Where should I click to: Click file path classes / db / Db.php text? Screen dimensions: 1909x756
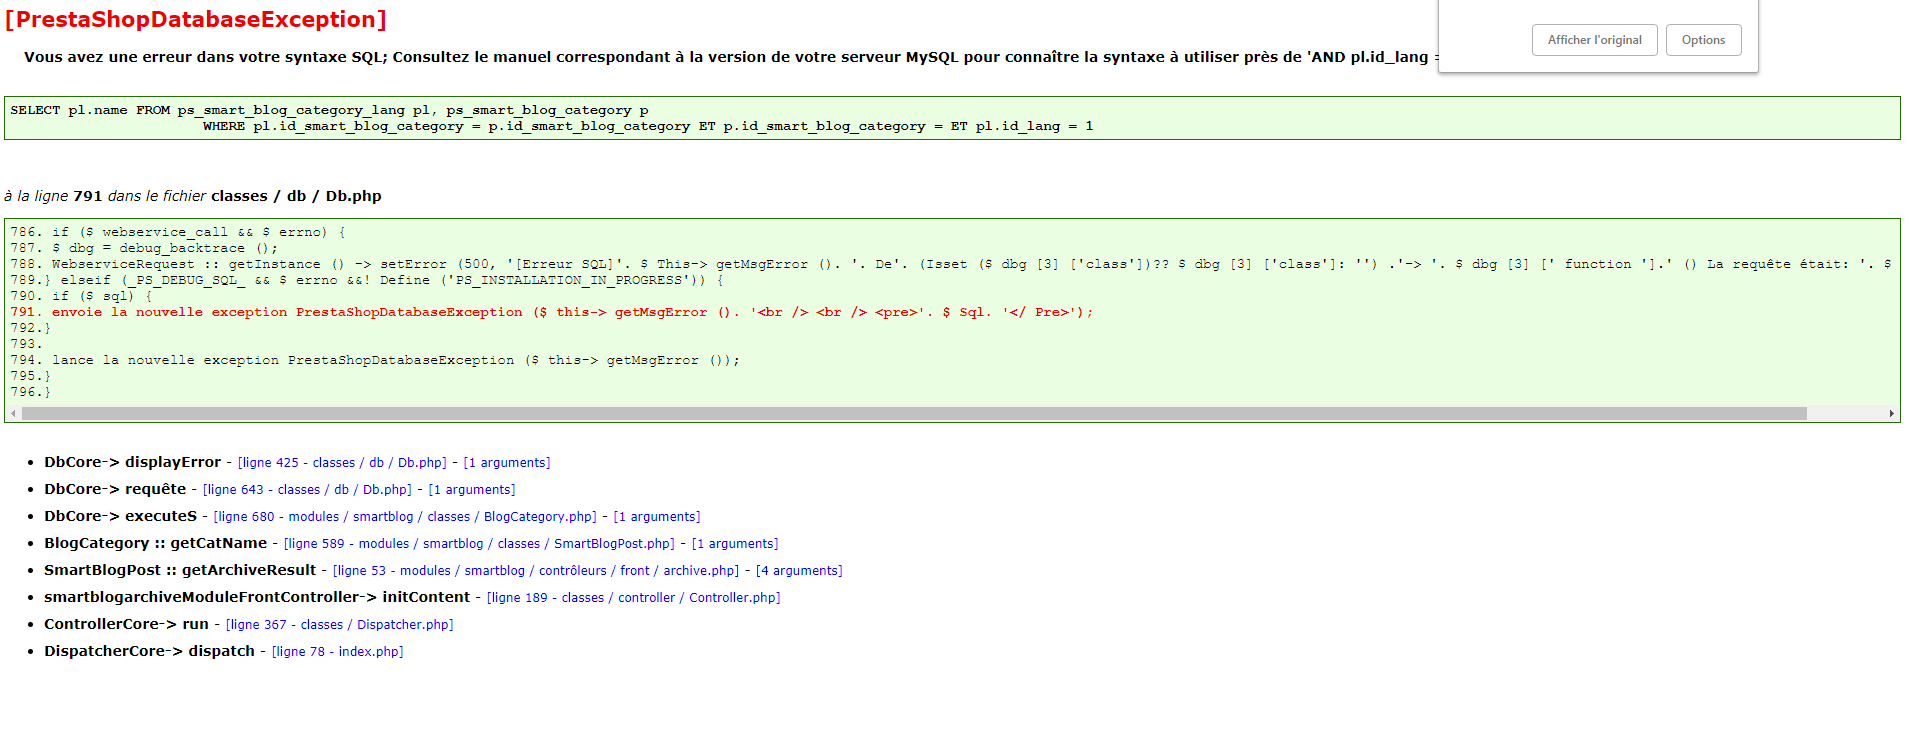point(296,196)
